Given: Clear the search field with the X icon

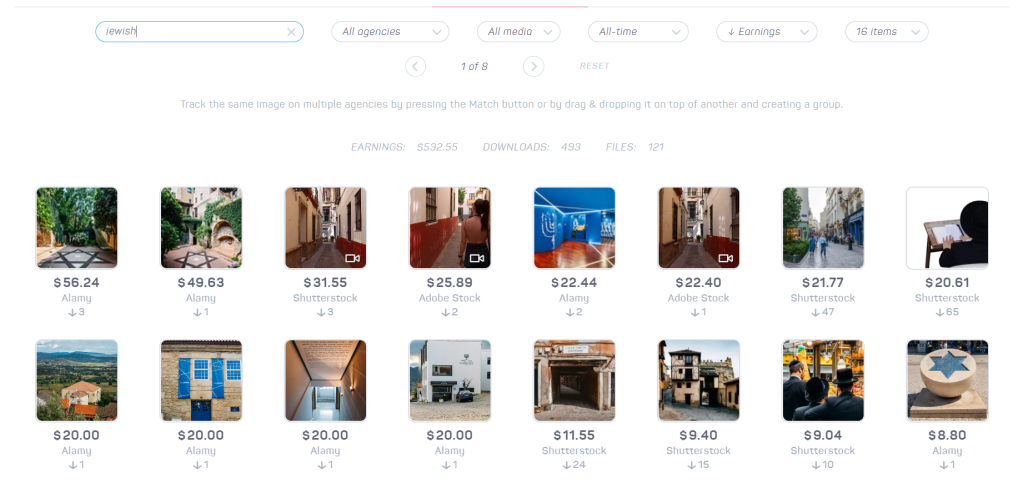Looking at the screenshot, I should 292,31.
